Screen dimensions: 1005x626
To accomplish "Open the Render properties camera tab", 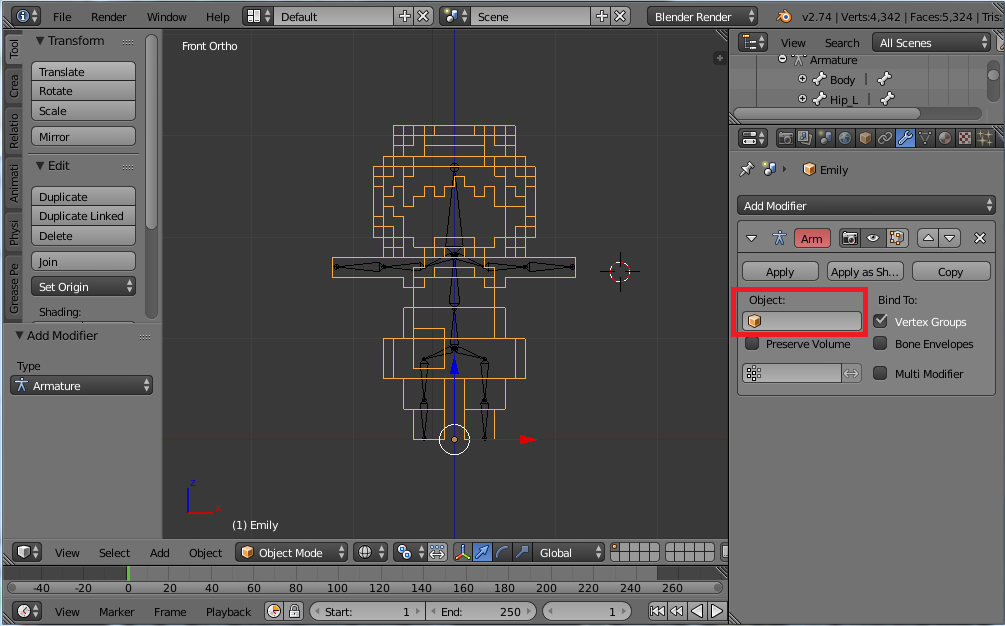I will [x=785, y=138].
